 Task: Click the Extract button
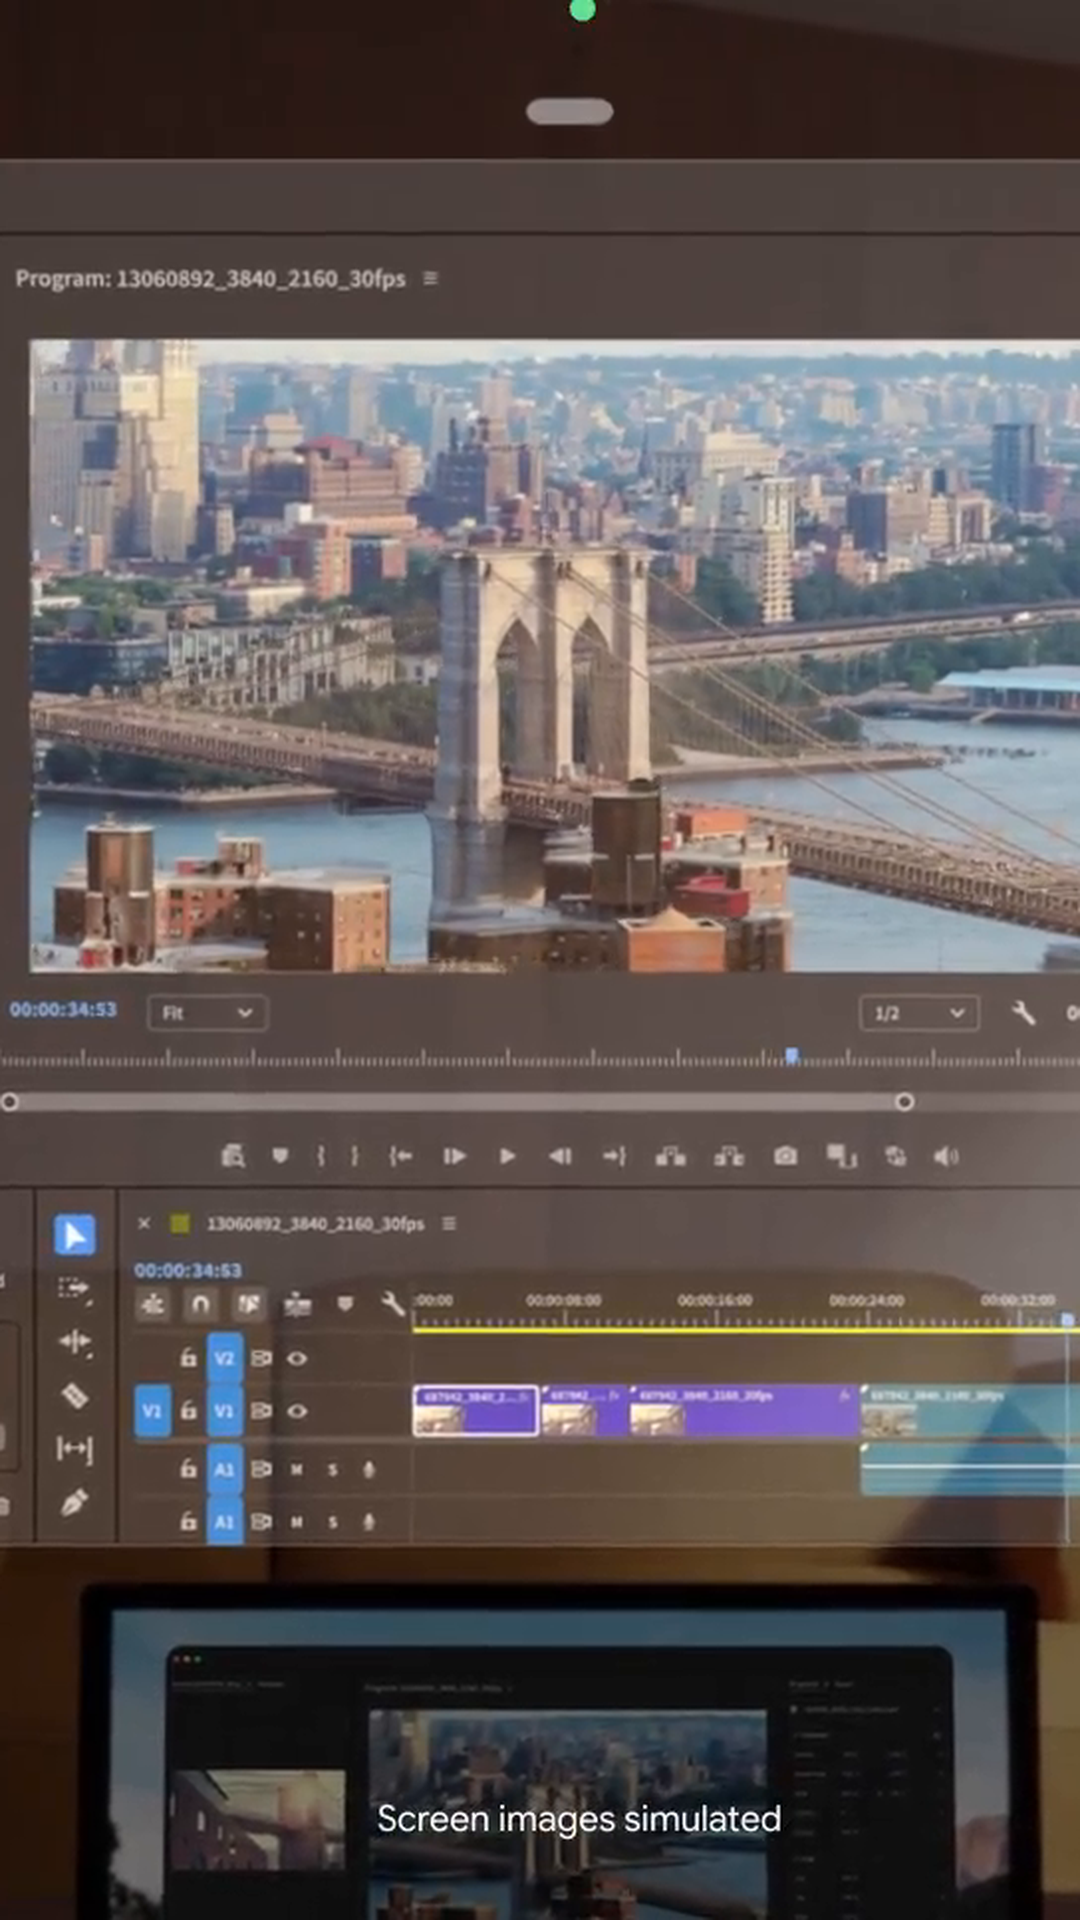click(x=729, y=1156)
